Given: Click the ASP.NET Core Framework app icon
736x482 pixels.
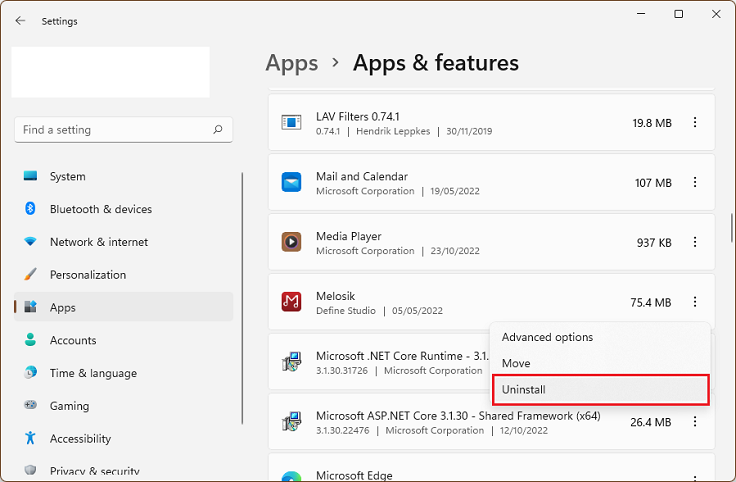Looking at the screenshot, I should 291,421.
